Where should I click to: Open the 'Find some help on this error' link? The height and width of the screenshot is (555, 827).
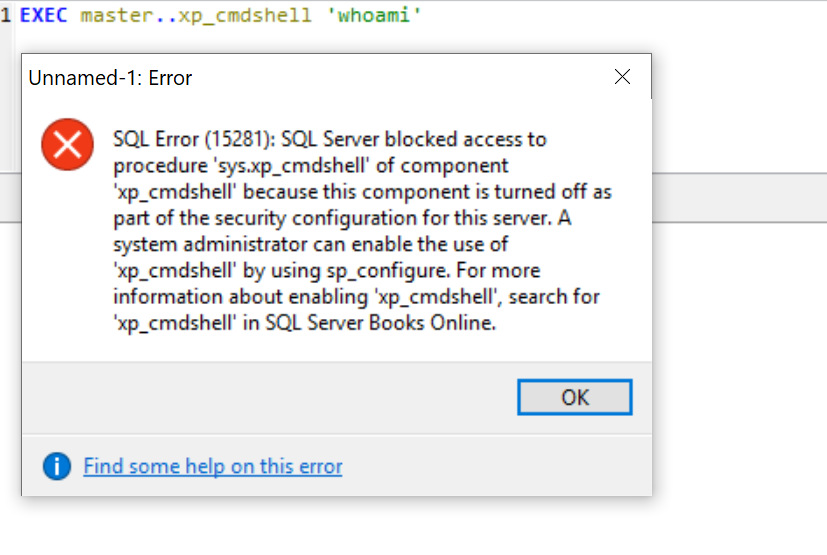coord(212,466)
